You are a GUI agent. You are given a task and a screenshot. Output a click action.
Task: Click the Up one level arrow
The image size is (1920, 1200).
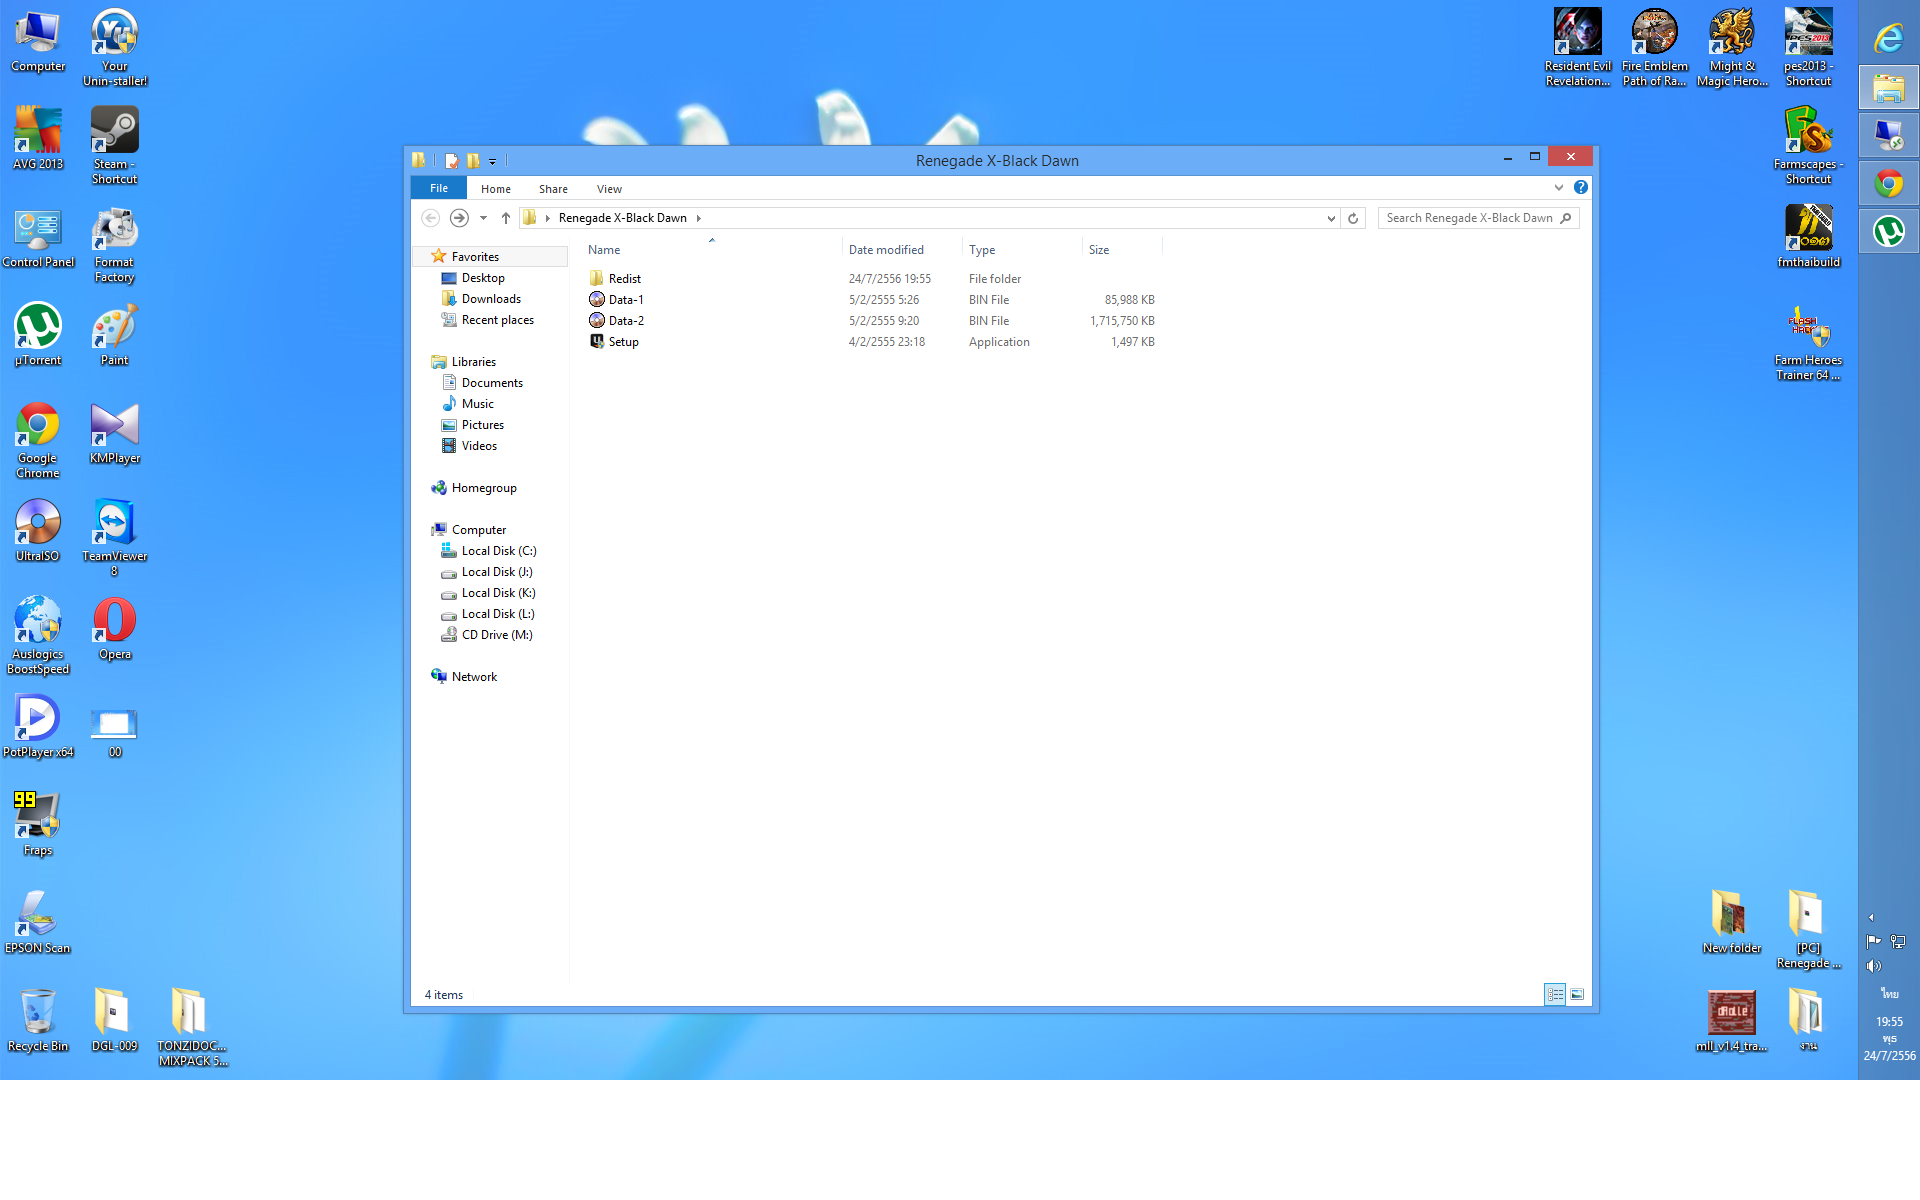click(x=506, y=218)
